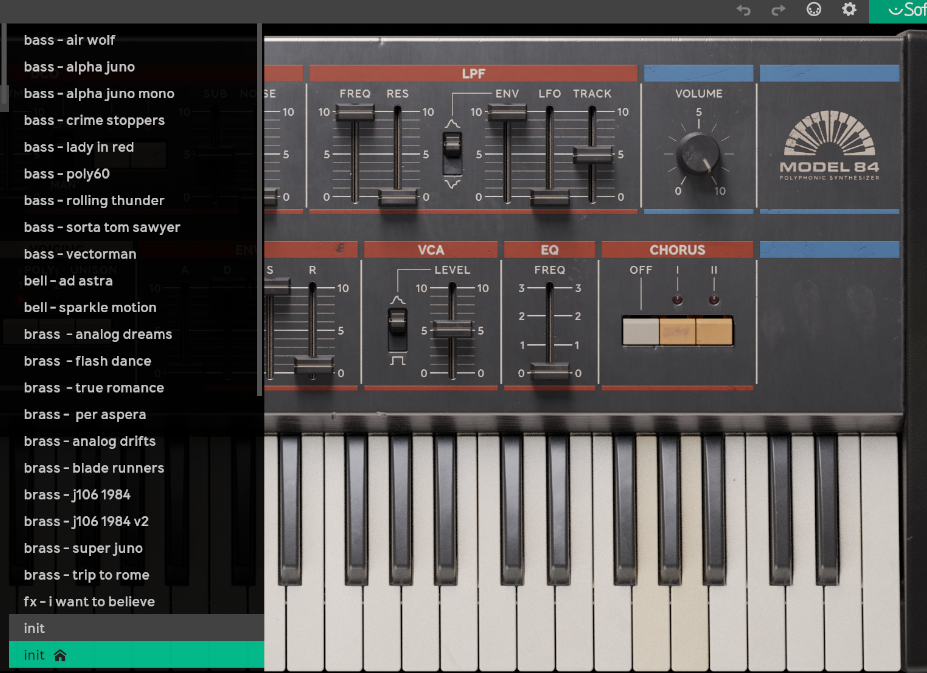Click the green Softube logo
927x673 pixels.
click(905, 10)
